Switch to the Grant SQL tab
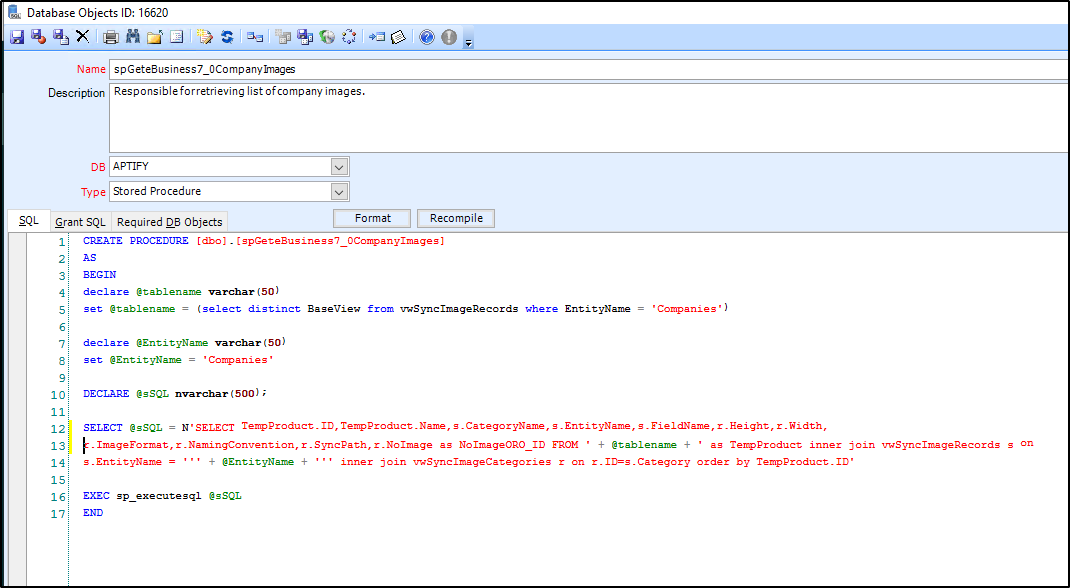This screenshot has width=1070, height=588. click(81, 222)
